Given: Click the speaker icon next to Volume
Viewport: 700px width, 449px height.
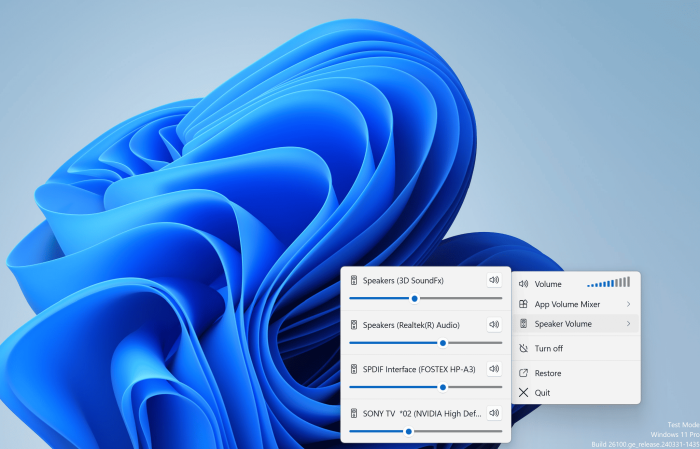Looking at the screenshot, I should click(x=523, y=284).
